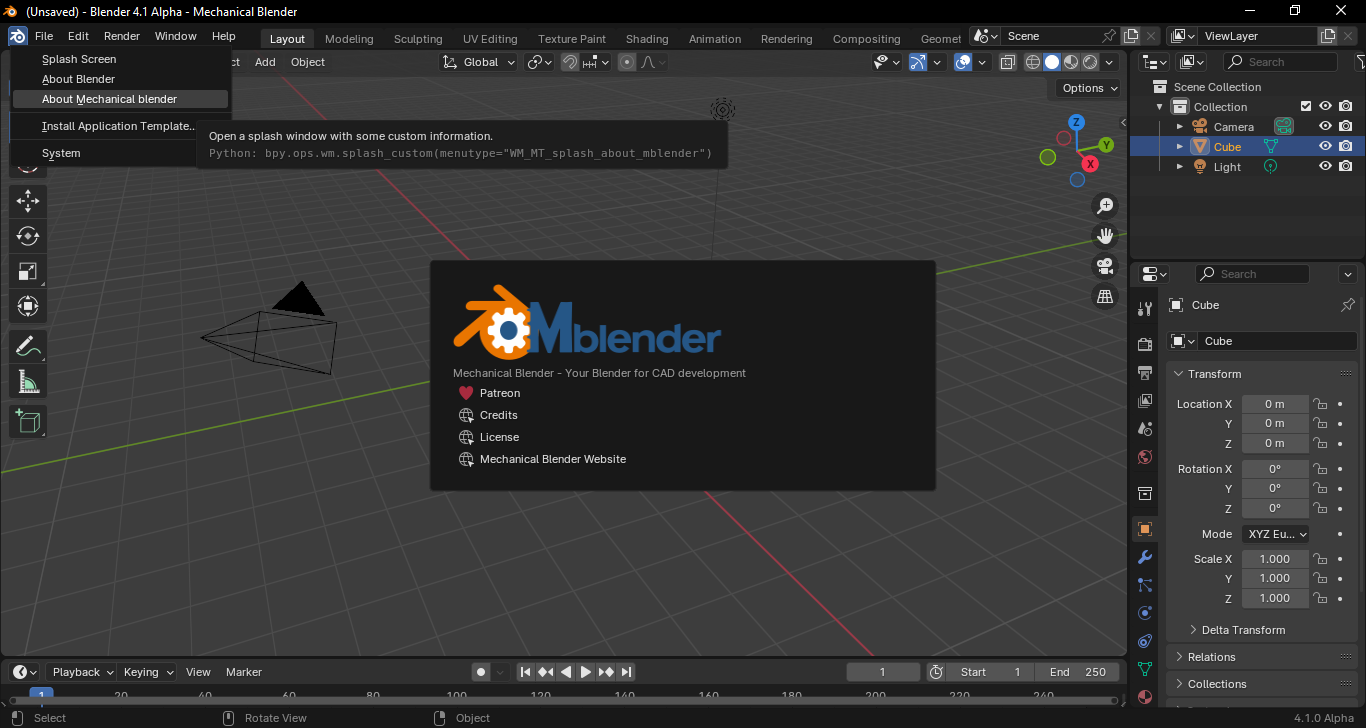
Task: Toggle X-ray mode in viewport header
Action: pos(1007,62)
